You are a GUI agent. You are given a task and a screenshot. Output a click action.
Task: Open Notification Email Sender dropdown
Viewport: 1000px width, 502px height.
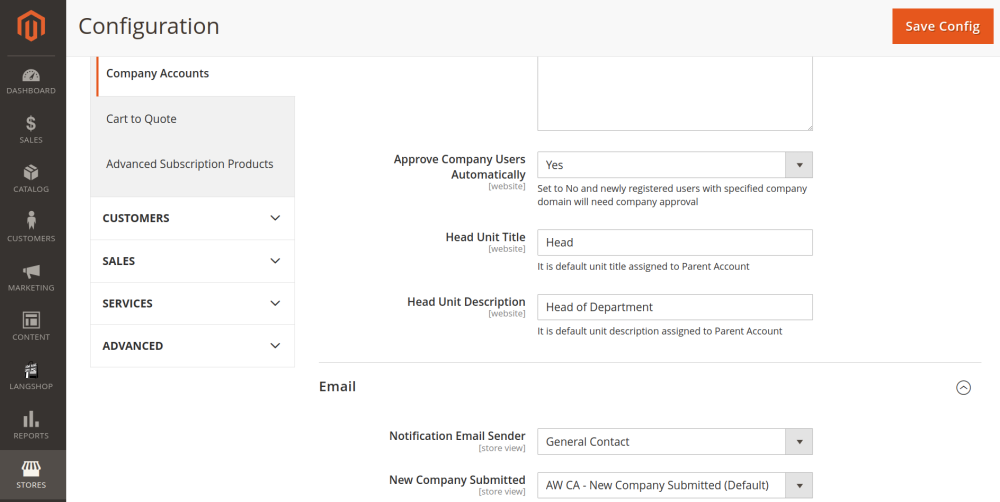pos(675,441)
